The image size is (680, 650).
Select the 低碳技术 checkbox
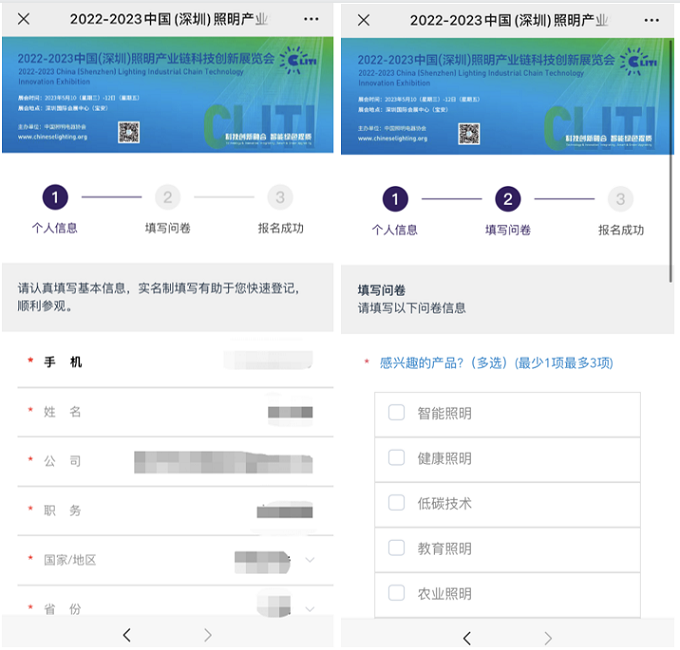397,503
